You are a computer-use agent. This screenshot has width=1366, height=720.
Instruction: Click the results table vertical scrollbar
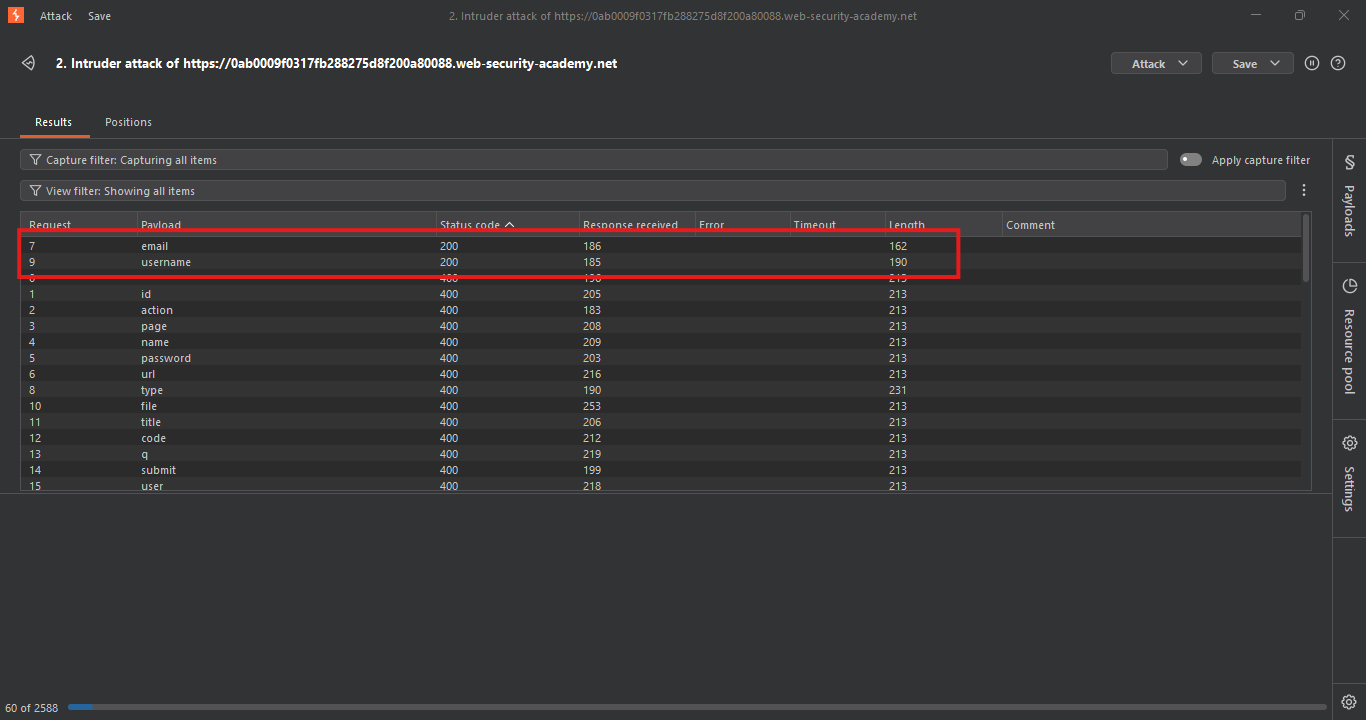tap(1305, 248)
